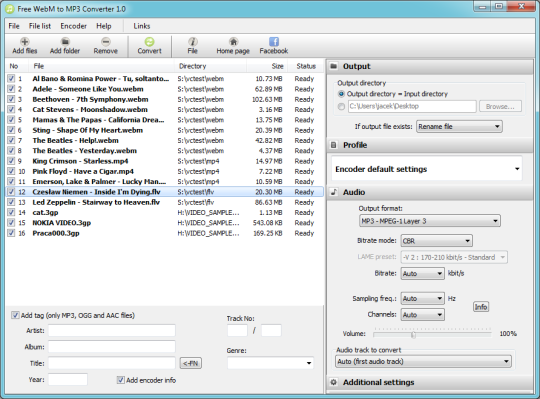Expand the Additional settings section
This screenshot has height=399, width=540.
click(429, 382)
